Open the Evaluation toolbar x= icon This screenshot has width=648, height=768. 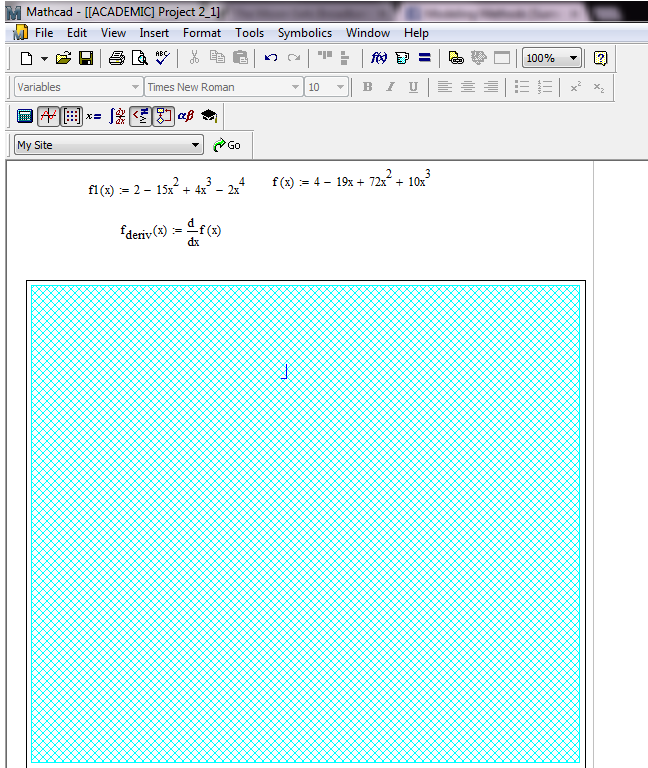(94, 116)
